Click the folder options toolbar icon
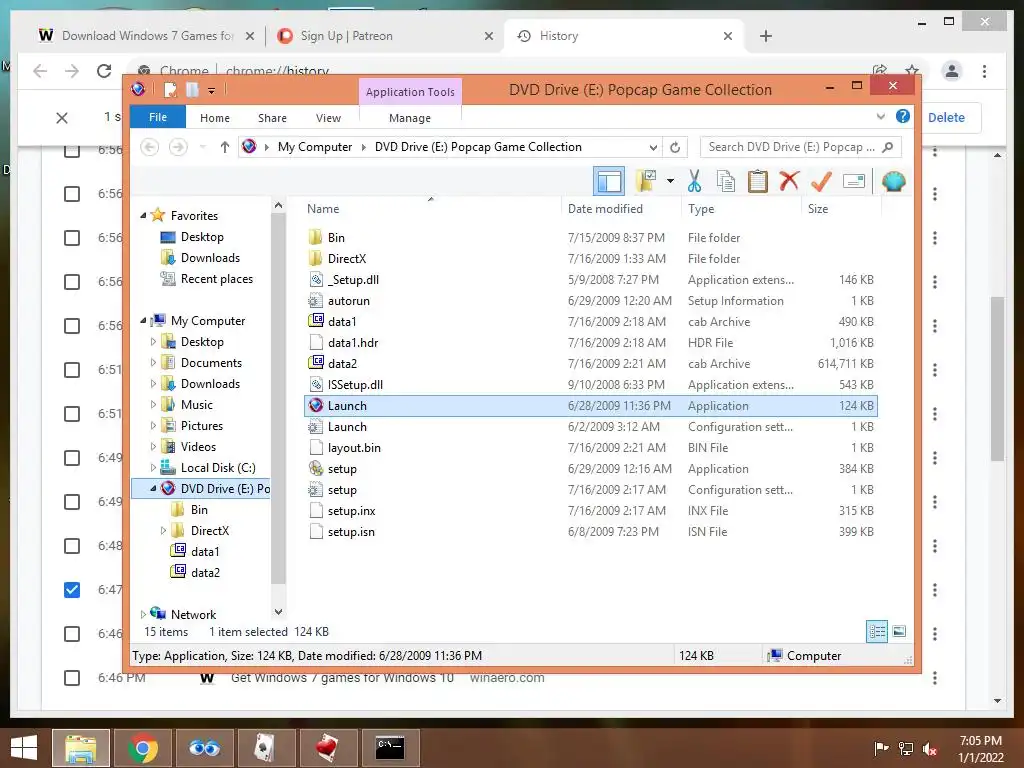Screen dimensions: 1024x768 coord(646,181)
